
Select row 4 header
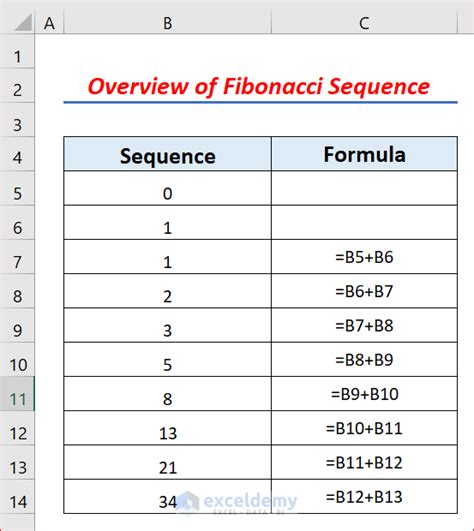point(17,154)
